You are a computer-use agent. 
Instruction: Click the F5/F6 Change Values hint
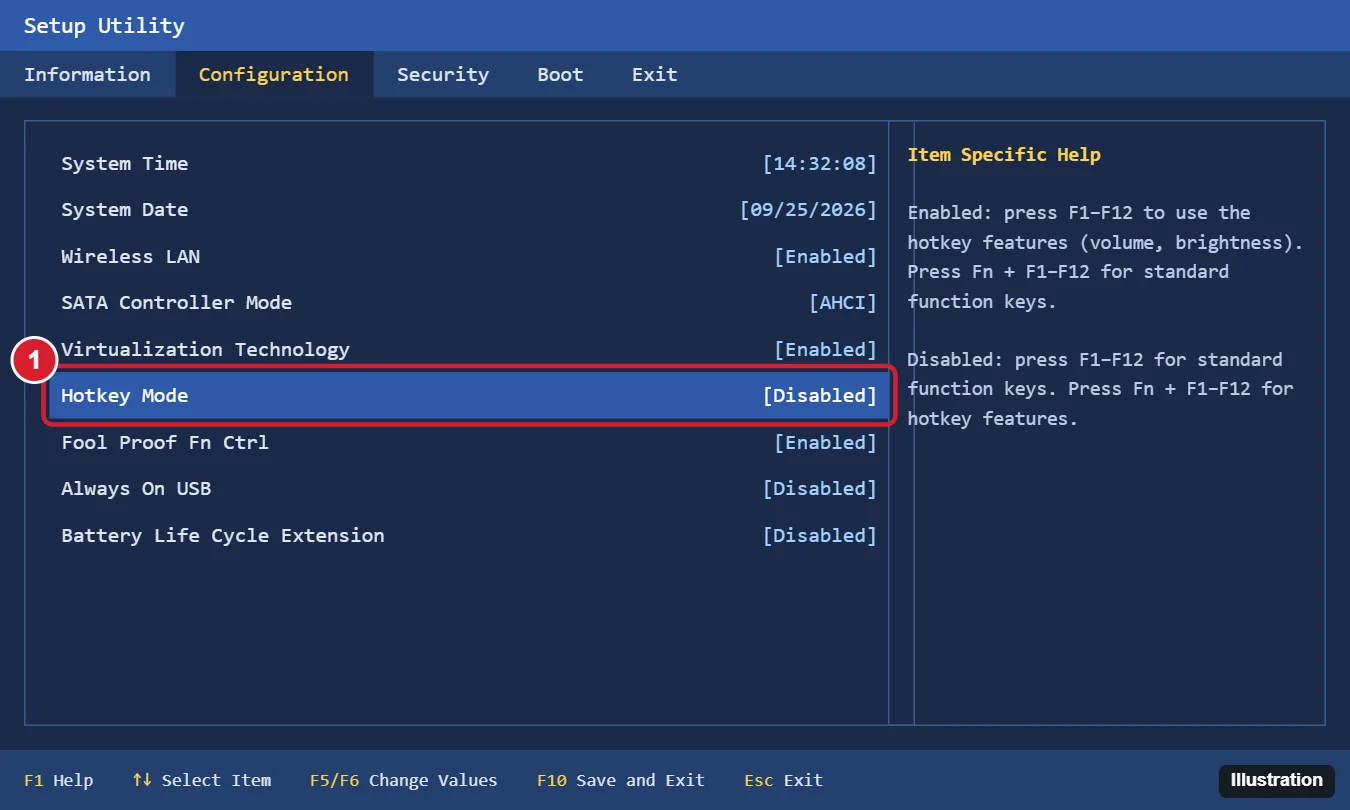(x=404, y=780)
